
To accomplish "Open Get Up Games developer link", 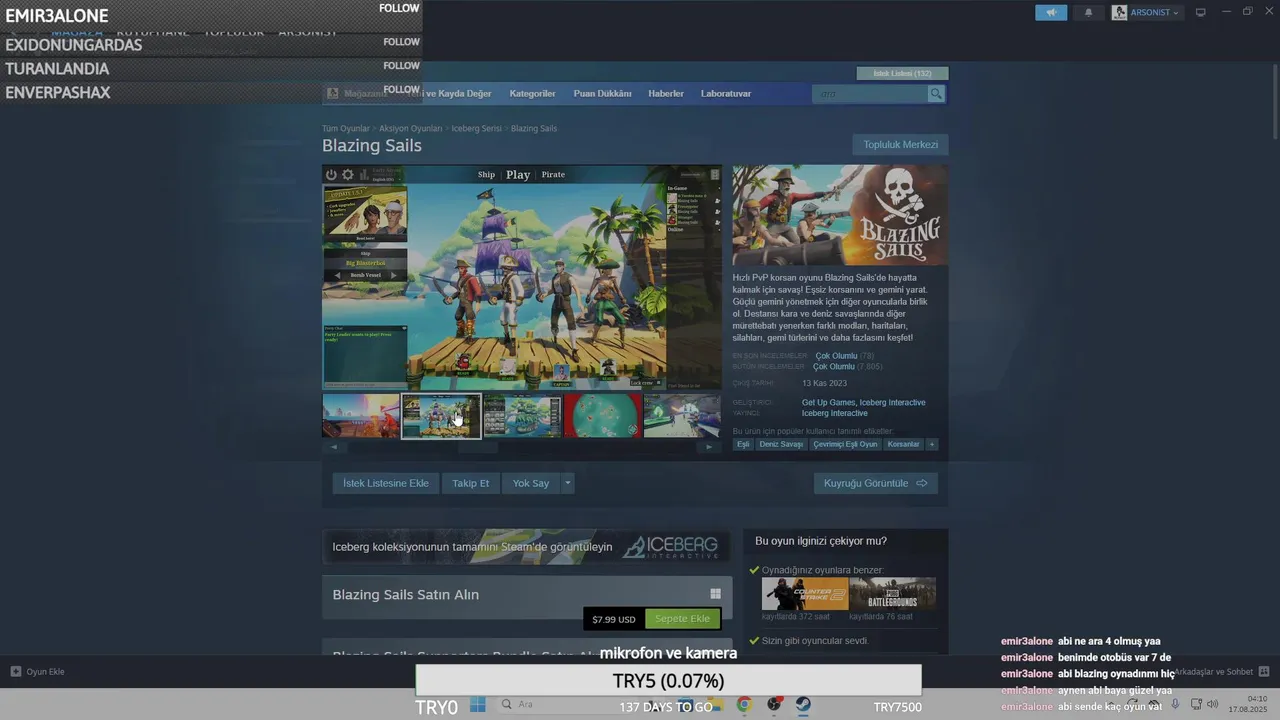I will click(x=828, y=403).
